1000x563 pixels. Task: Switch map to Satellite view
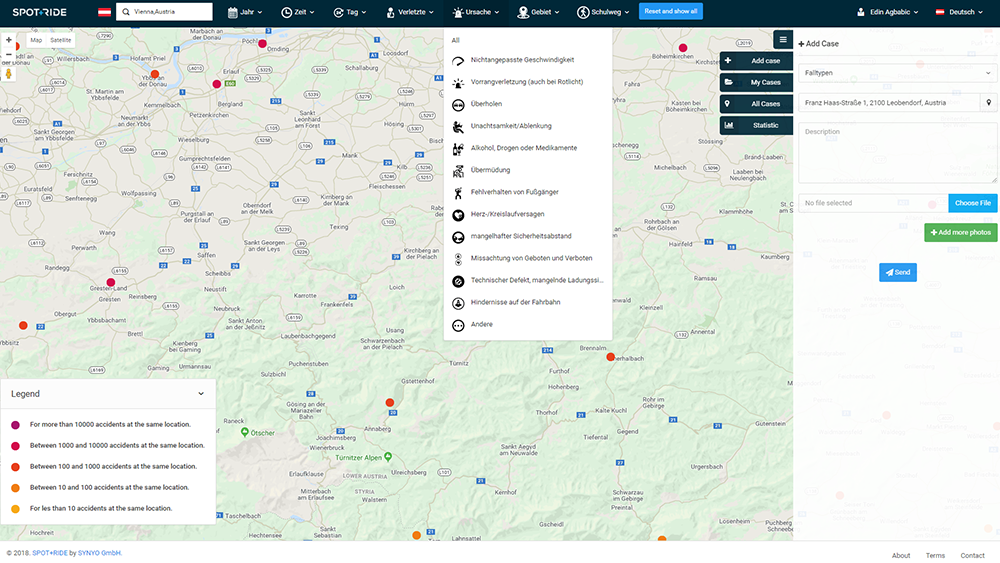coord(61,40)
